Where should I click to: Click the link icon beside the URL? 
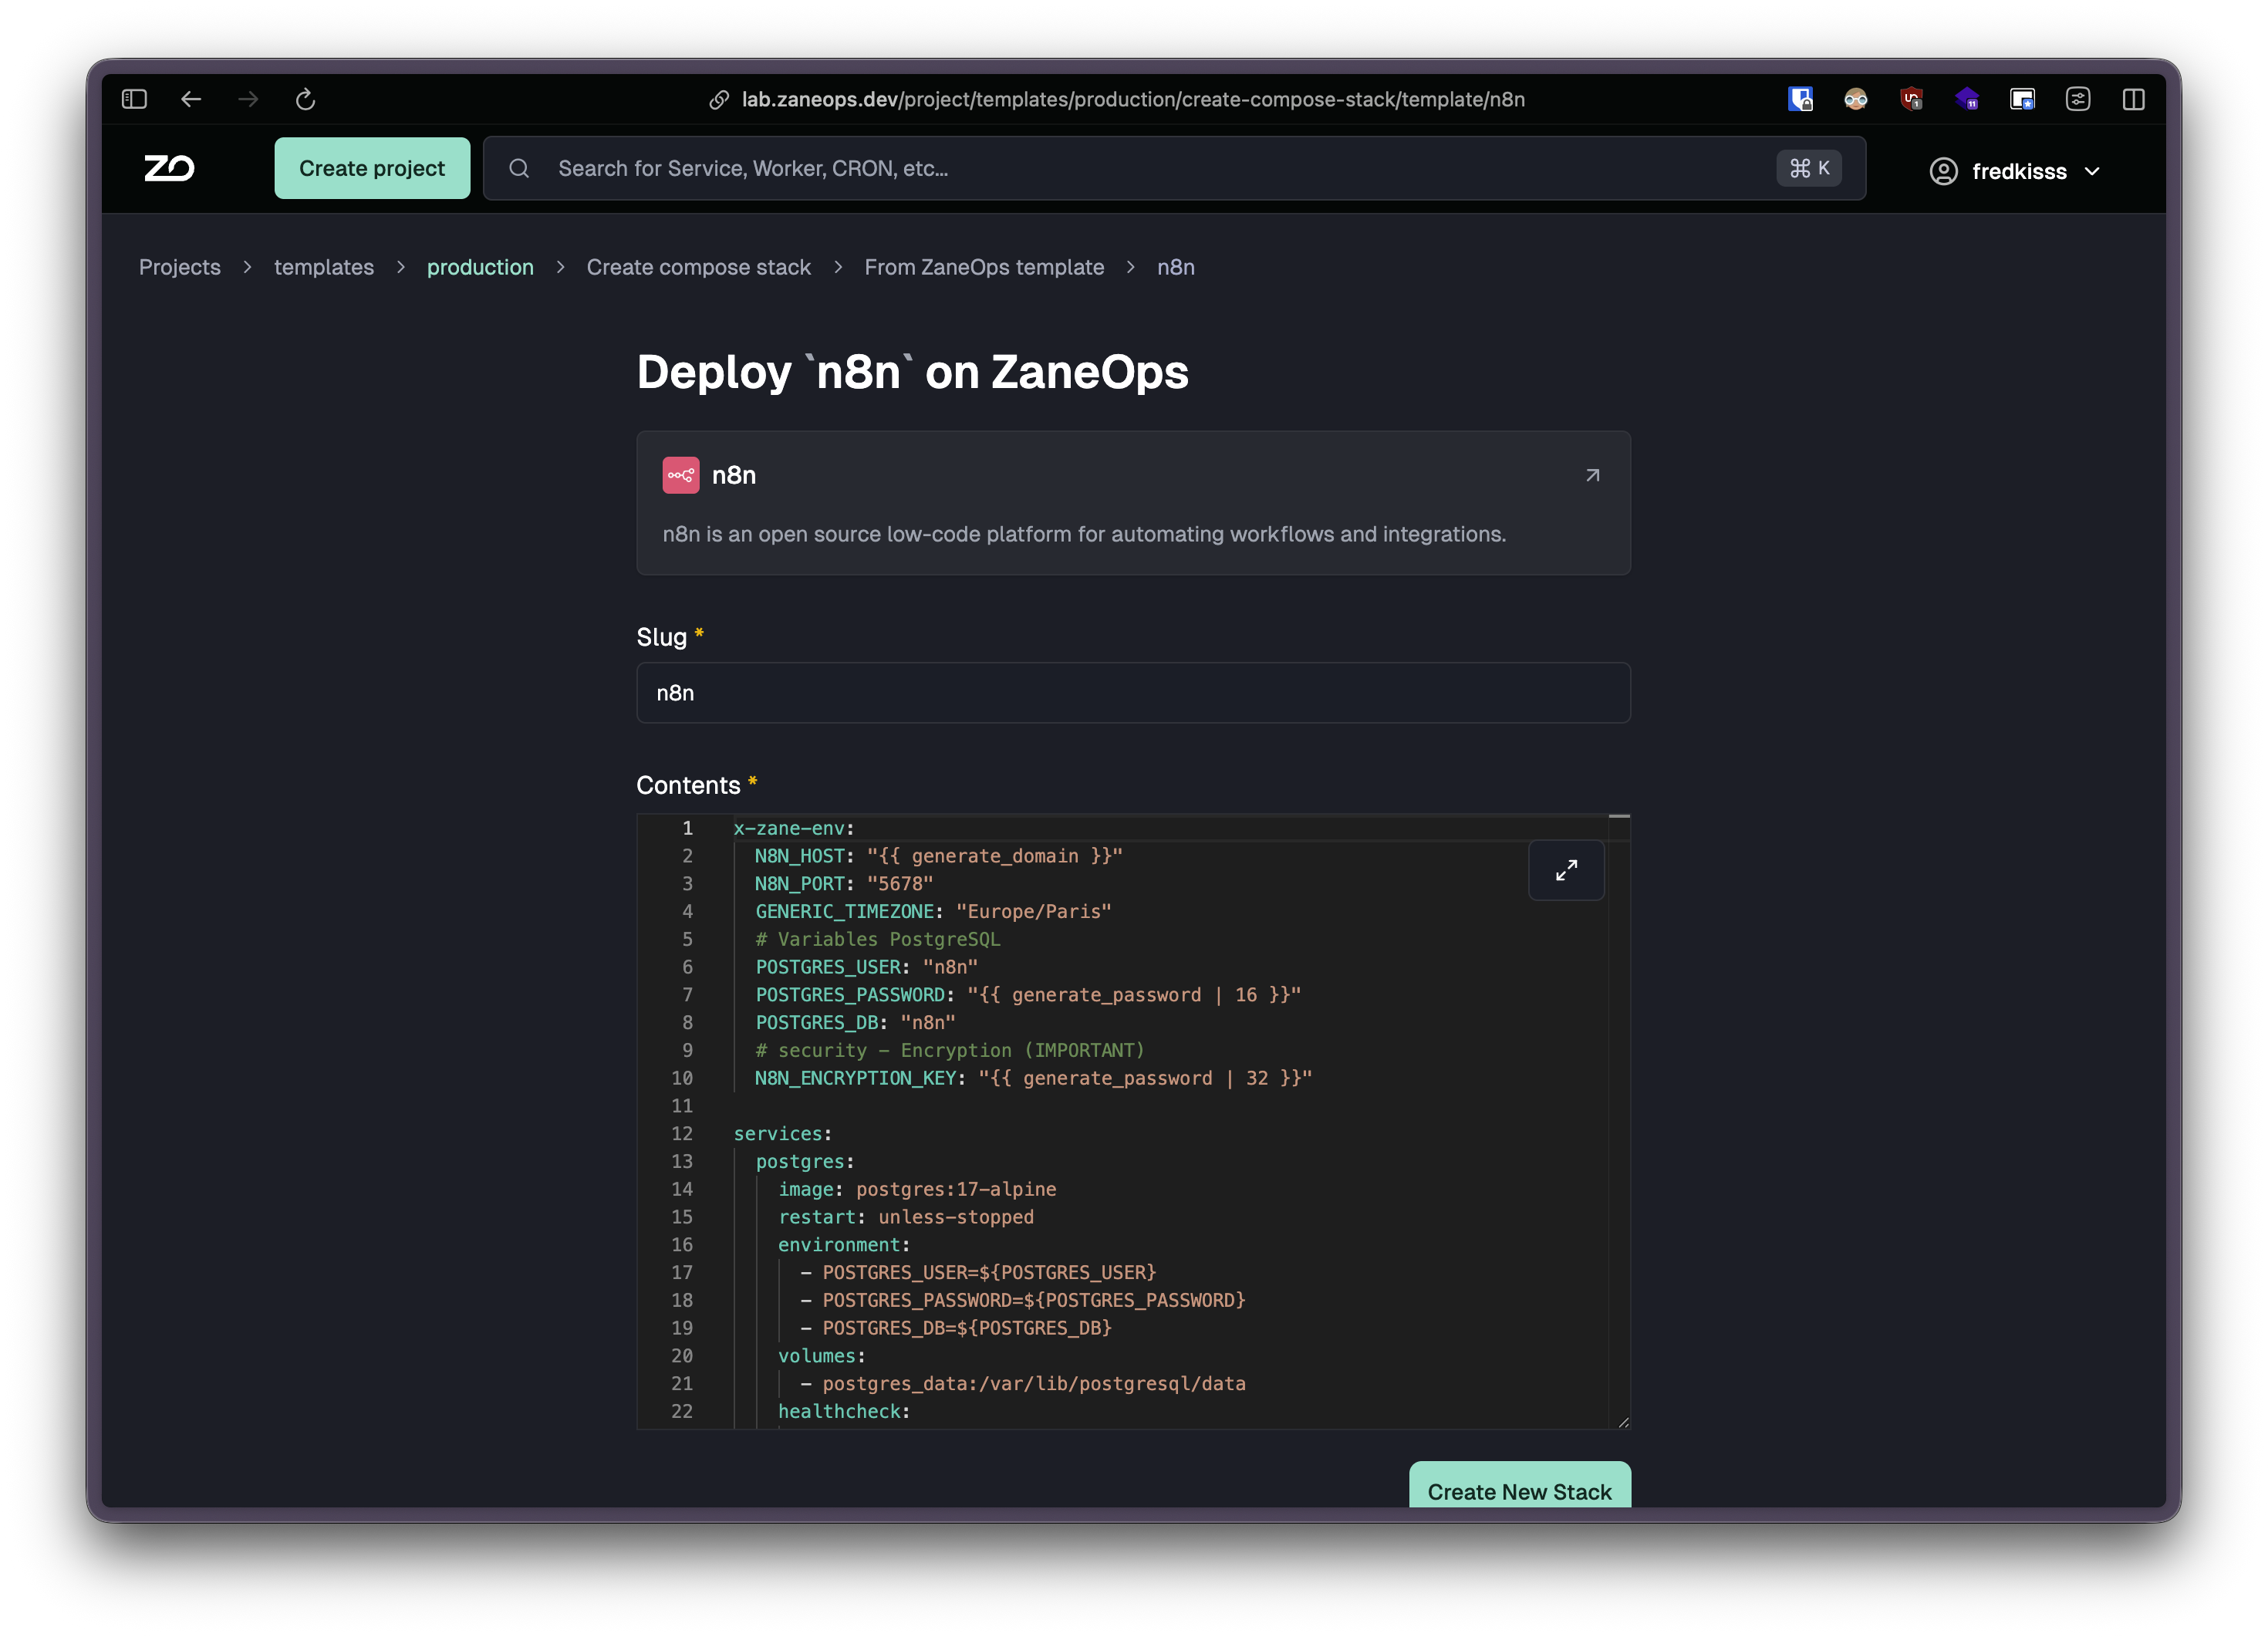(719, 99)
